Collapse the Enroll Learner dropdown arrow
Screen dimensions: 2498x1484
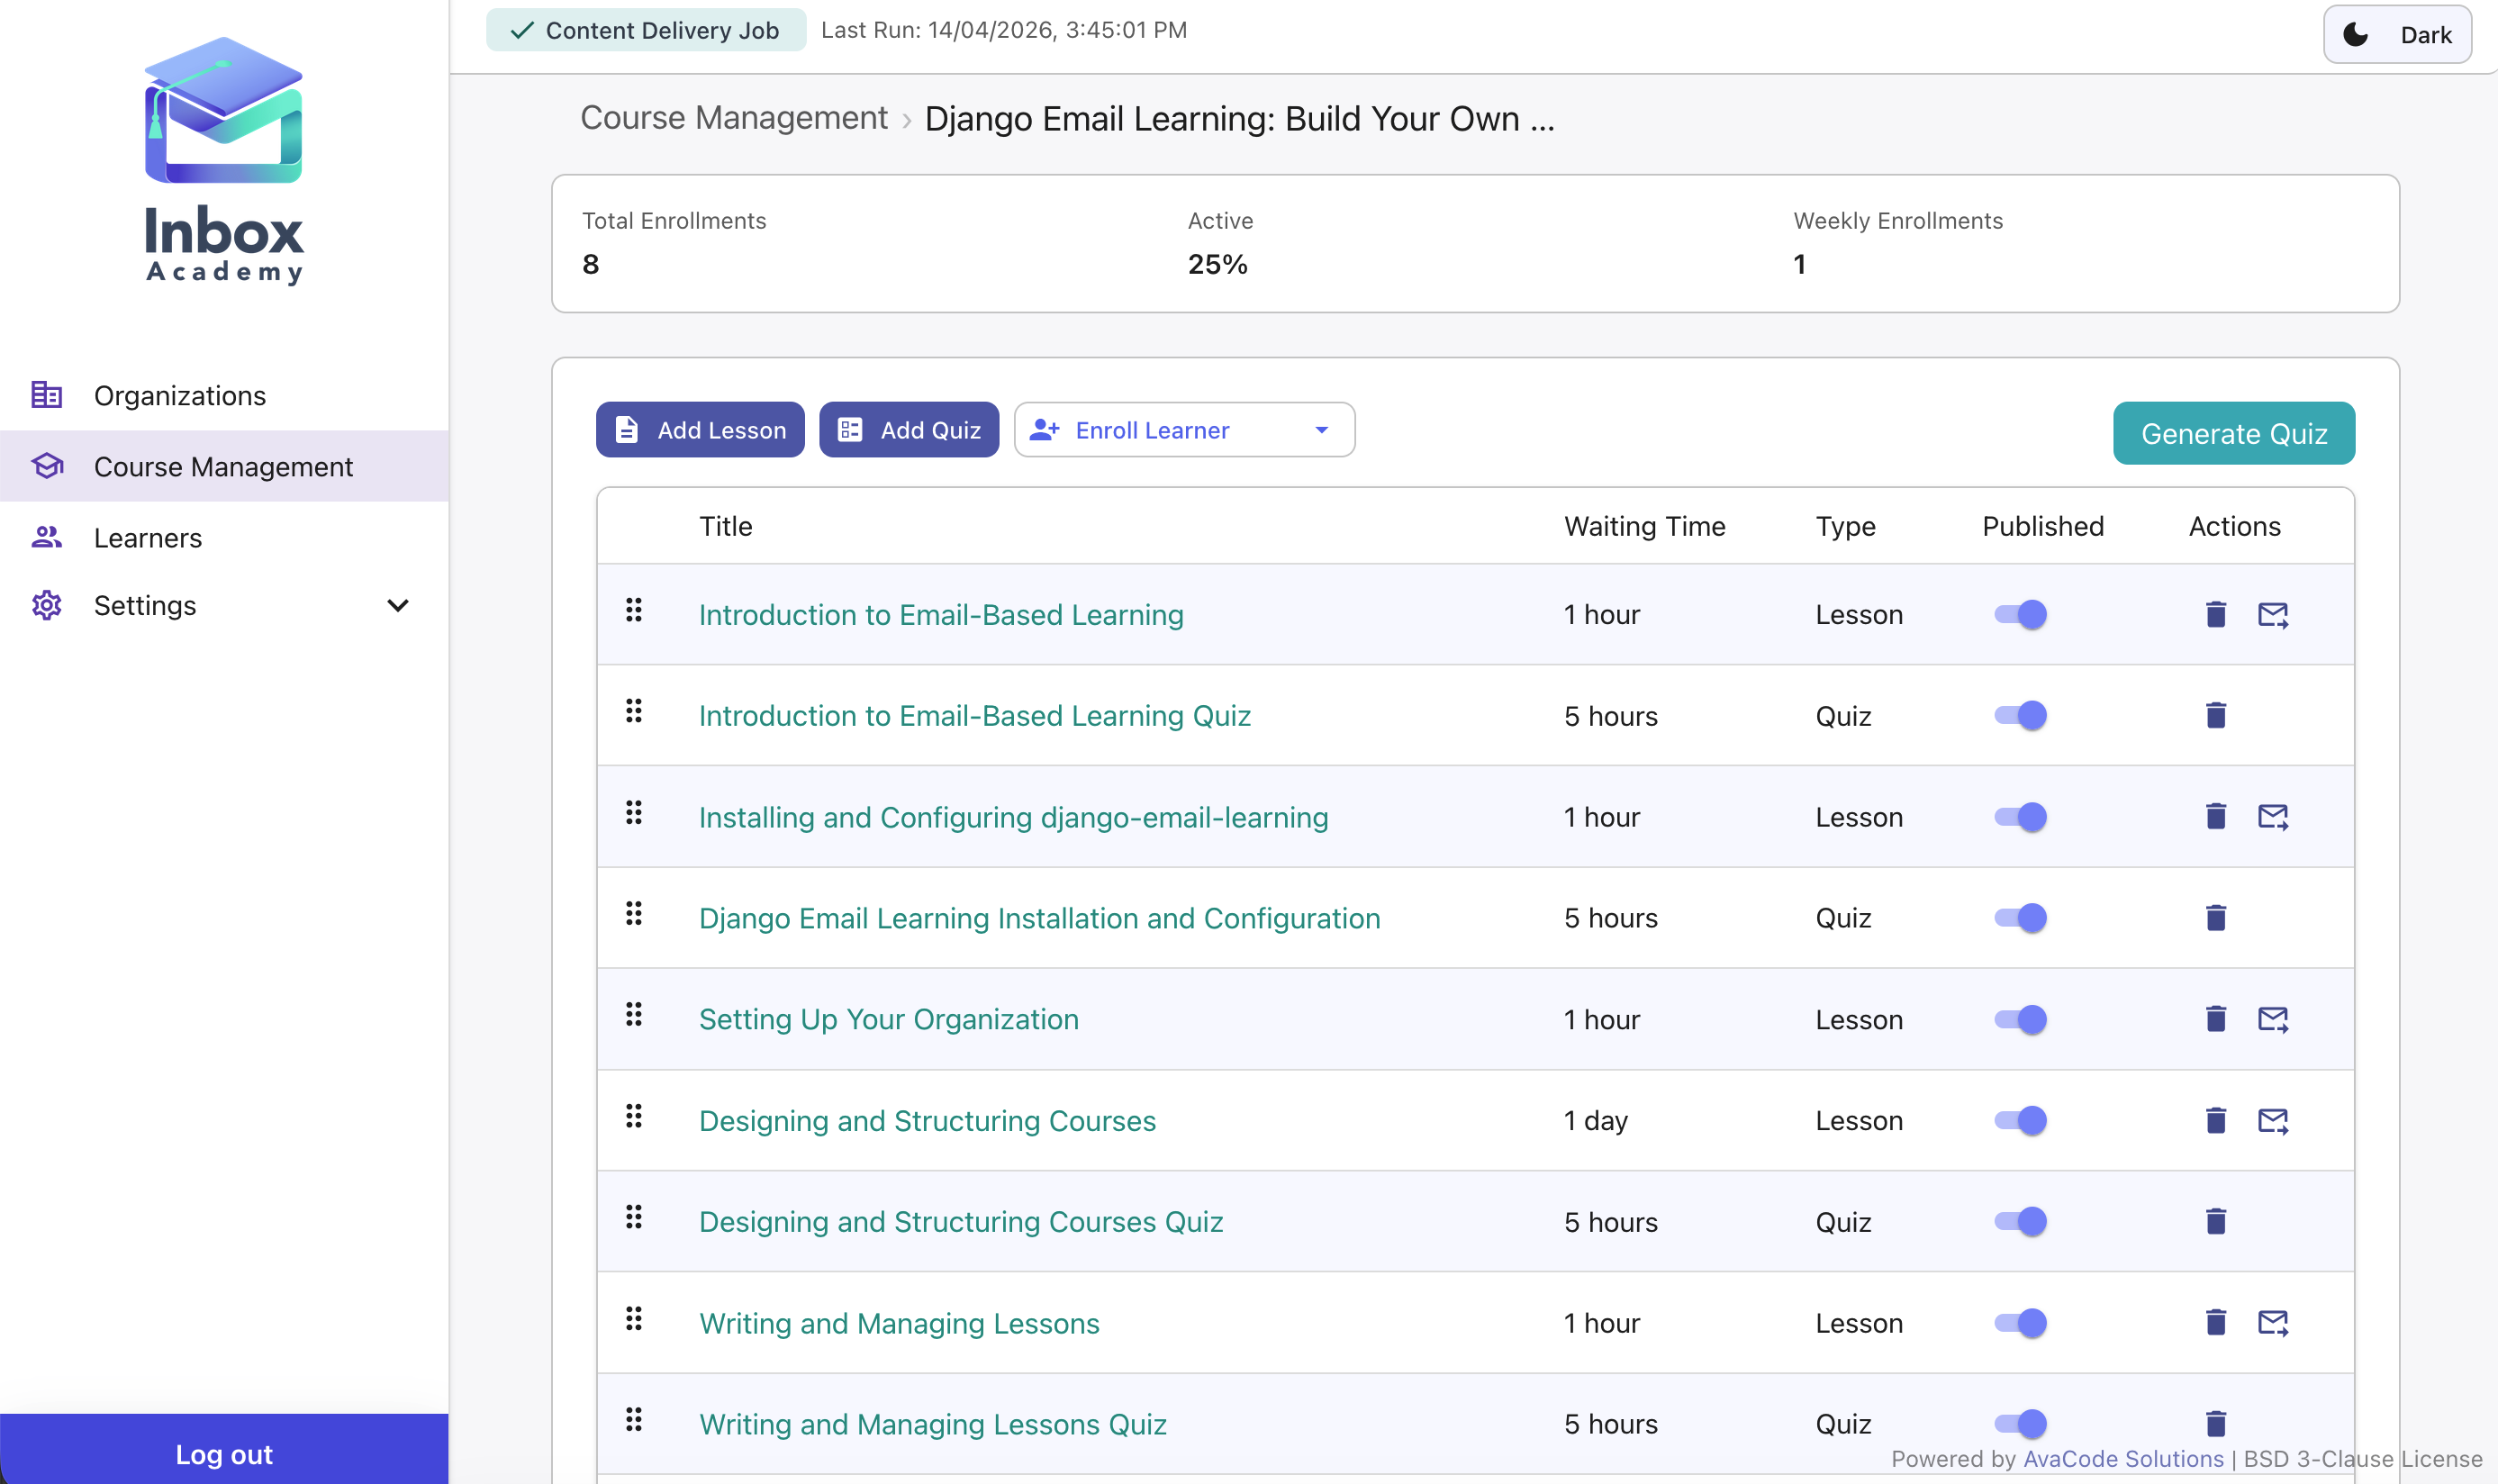pyautogui.click(x=1320, y=430)
